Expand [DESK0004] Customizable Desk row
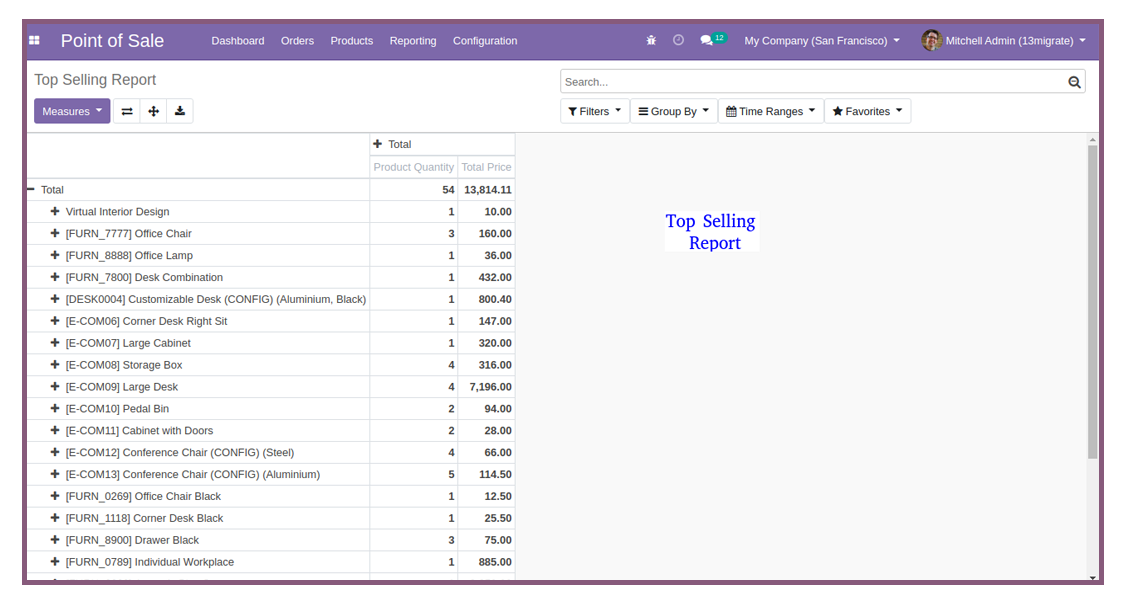 55,300
